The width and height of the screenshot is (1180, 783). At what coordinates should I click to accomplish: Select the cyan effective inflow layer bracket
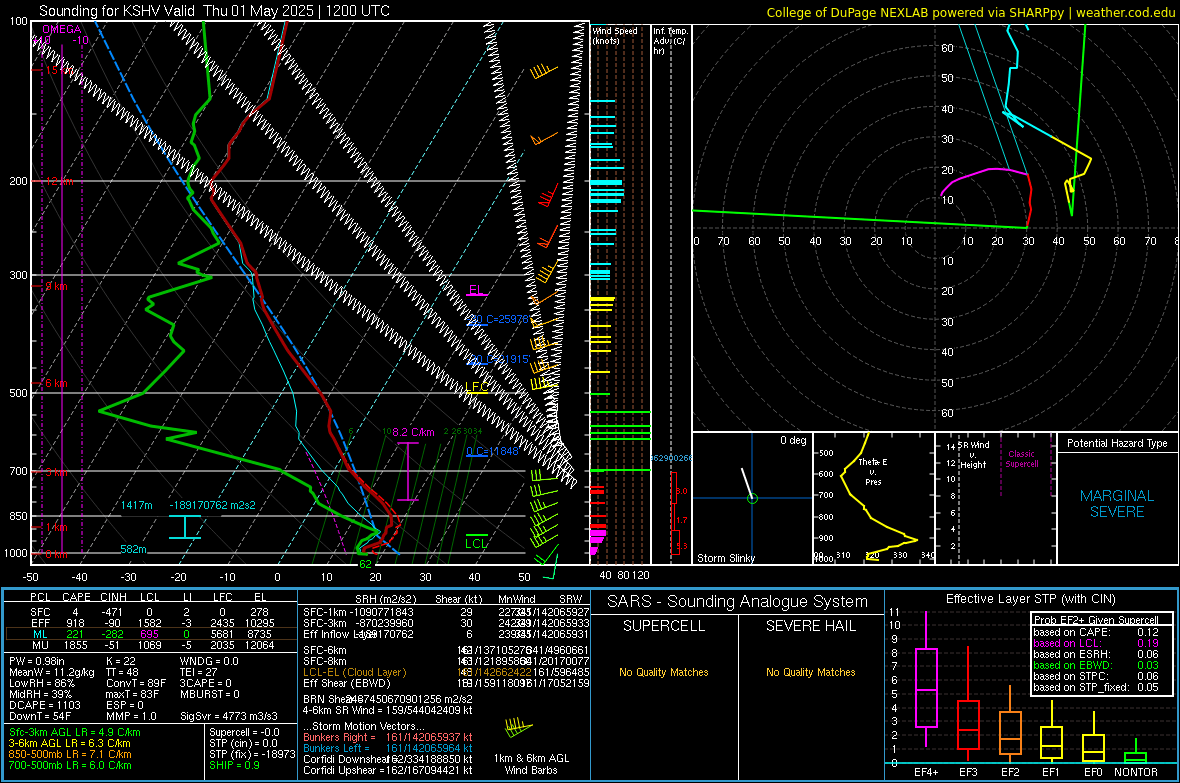coord(184,527)
